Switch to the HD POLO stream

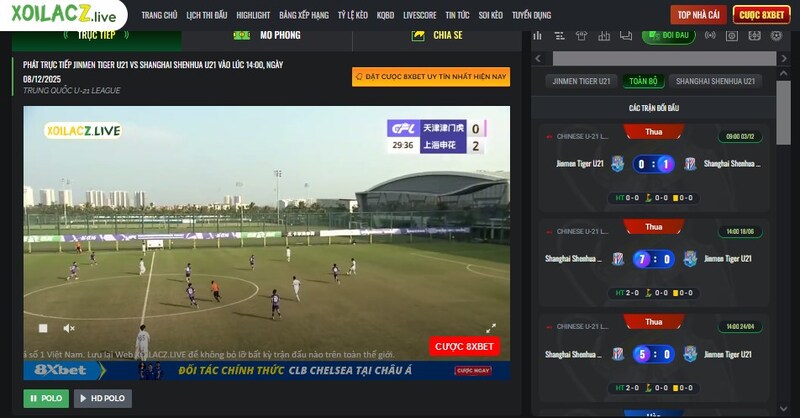point(102,398)
